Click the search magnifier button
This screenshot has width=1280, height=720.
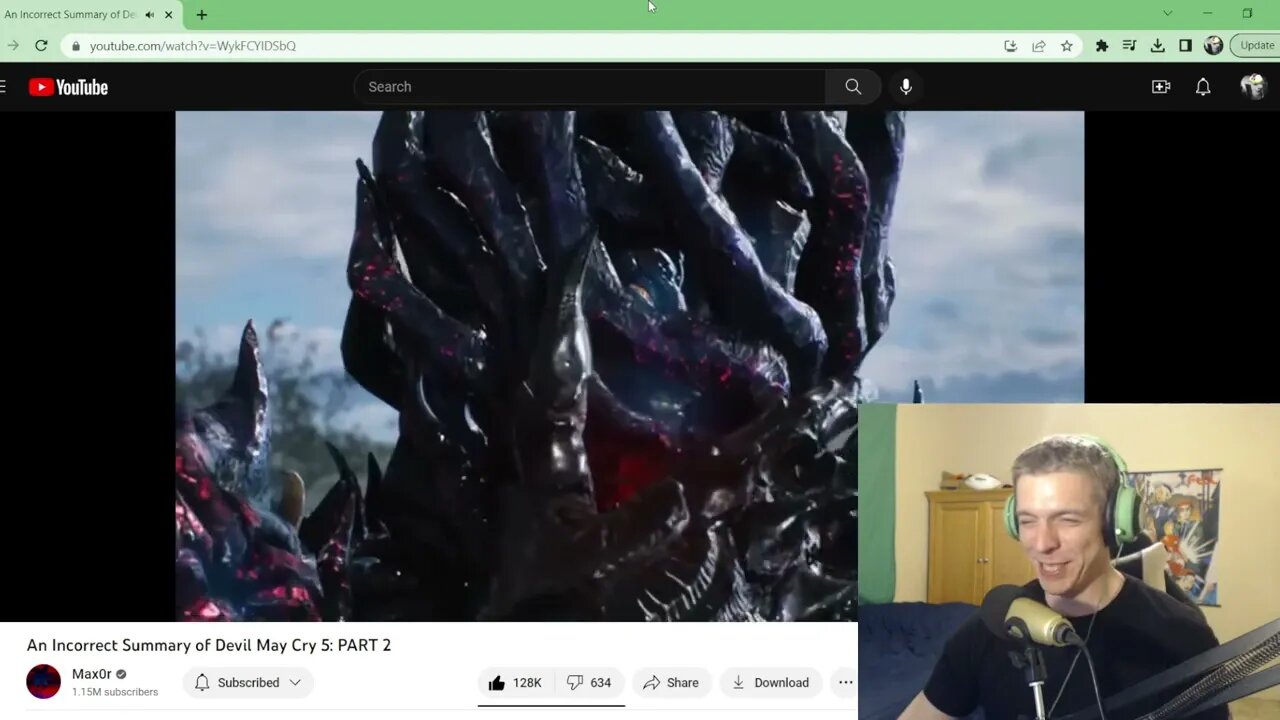coord(853,87)
